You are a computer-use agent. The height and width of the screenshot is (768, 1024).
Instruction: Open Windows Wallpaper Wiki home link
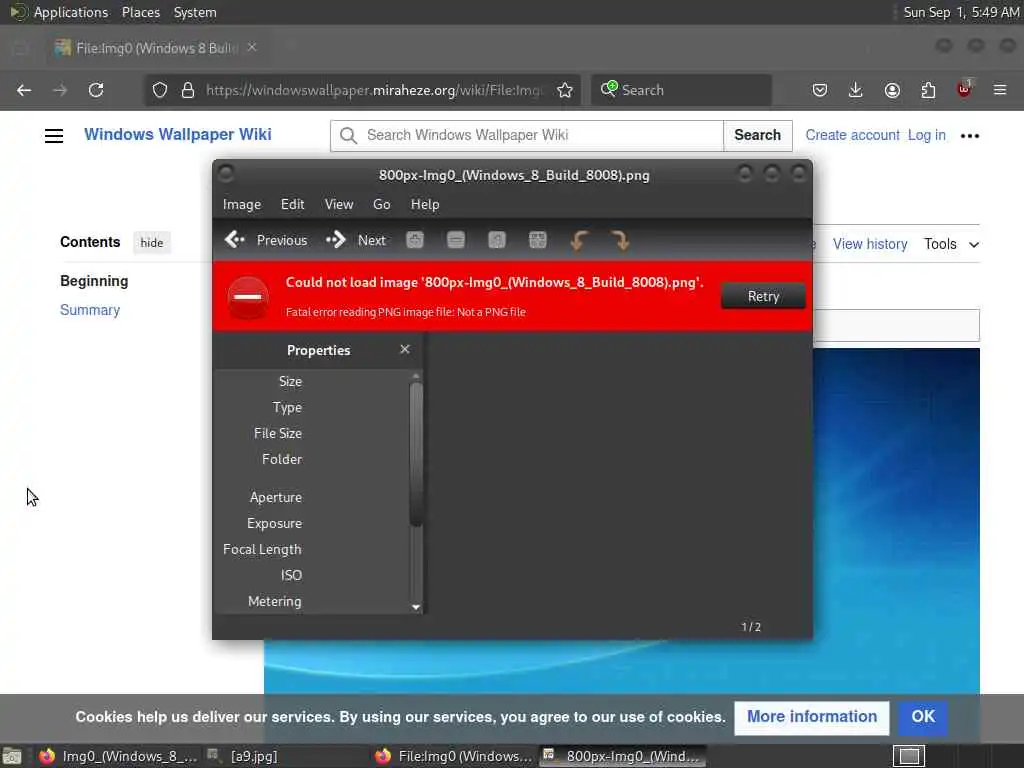tap(178, 135)
